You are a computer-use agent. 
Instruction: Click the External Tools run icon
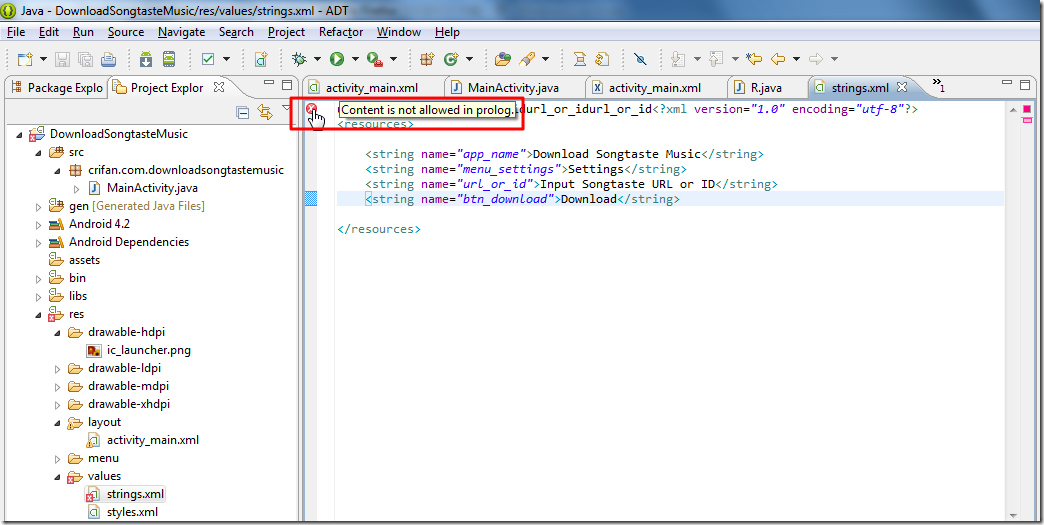point(375,59)
